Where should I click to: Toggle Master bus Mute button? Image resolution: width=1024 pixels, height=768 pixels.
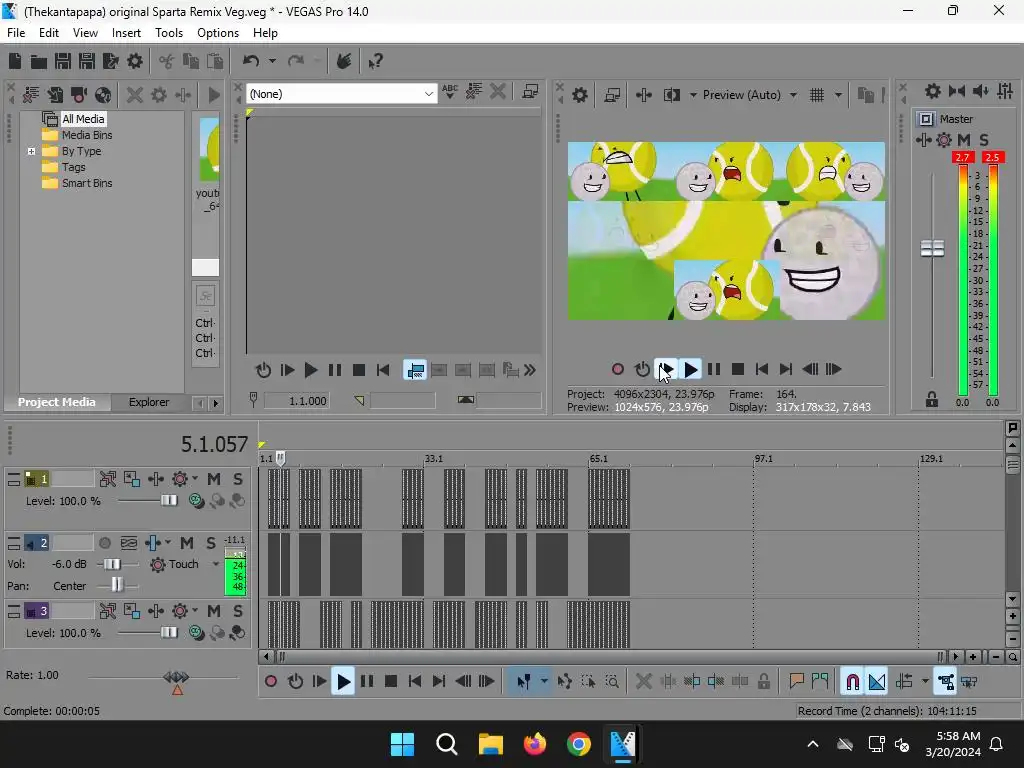coord(963,140)
